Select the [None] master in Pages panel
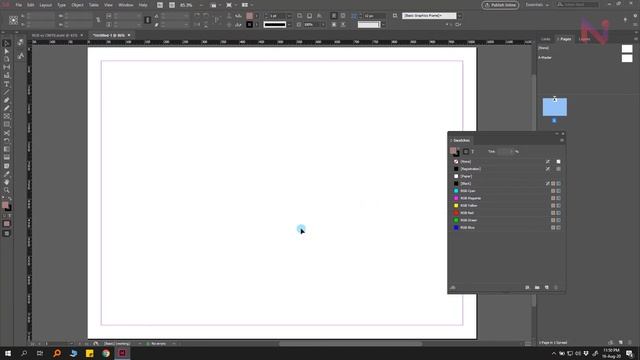Screen dimensions: 640x360 coord(585,48)
